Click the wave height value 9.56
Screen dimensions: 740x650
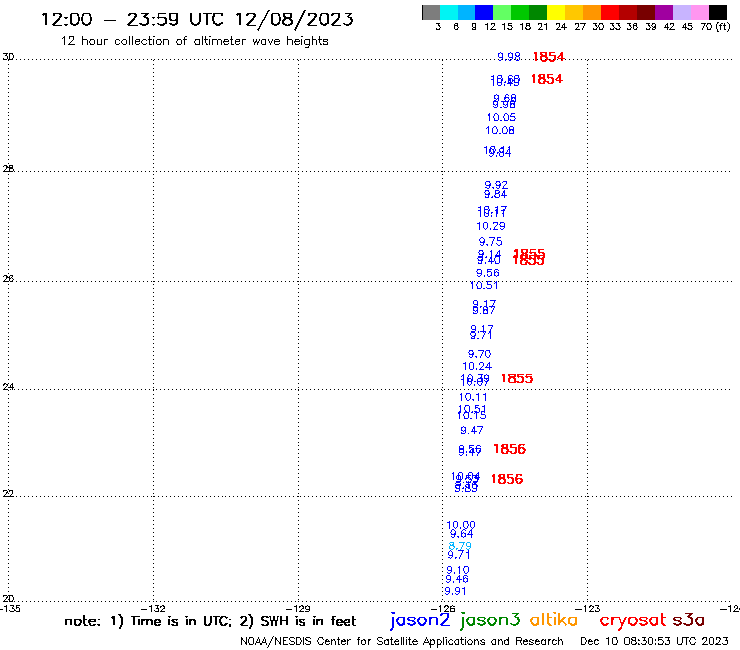pos(488,273)
